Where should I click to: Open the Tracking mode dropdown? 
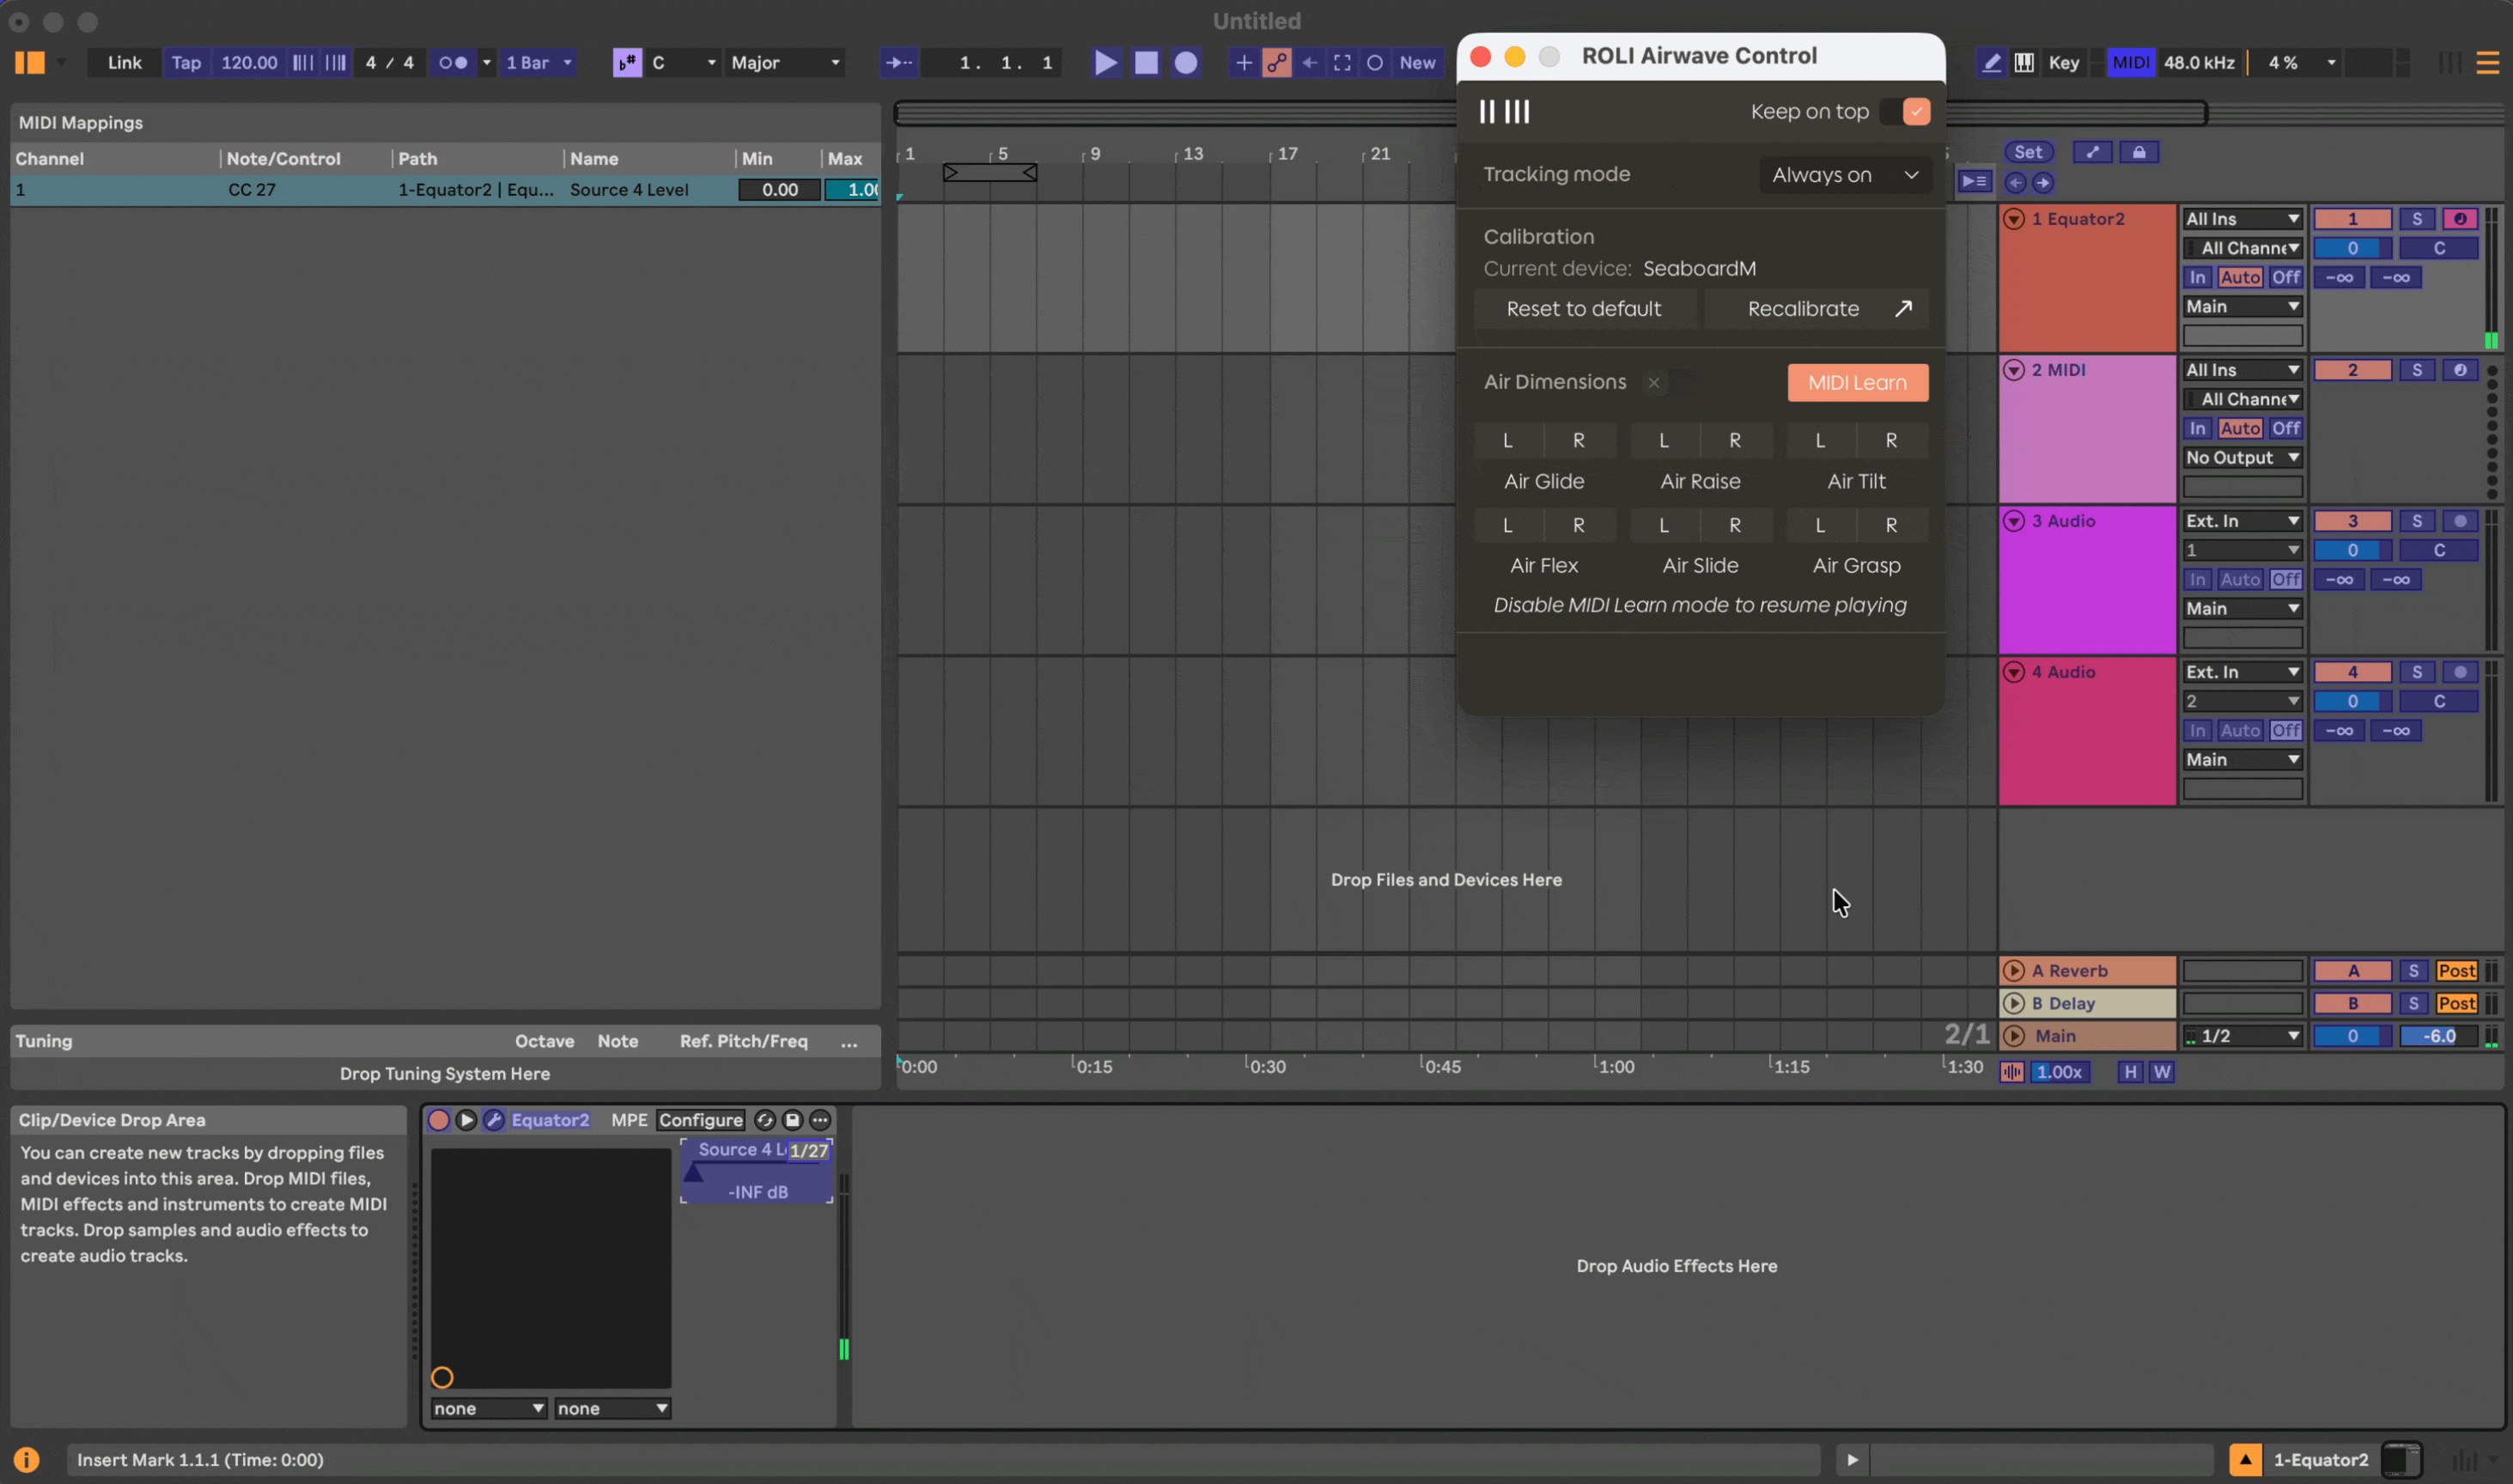pyautogui.click(x=1844, y=175)
